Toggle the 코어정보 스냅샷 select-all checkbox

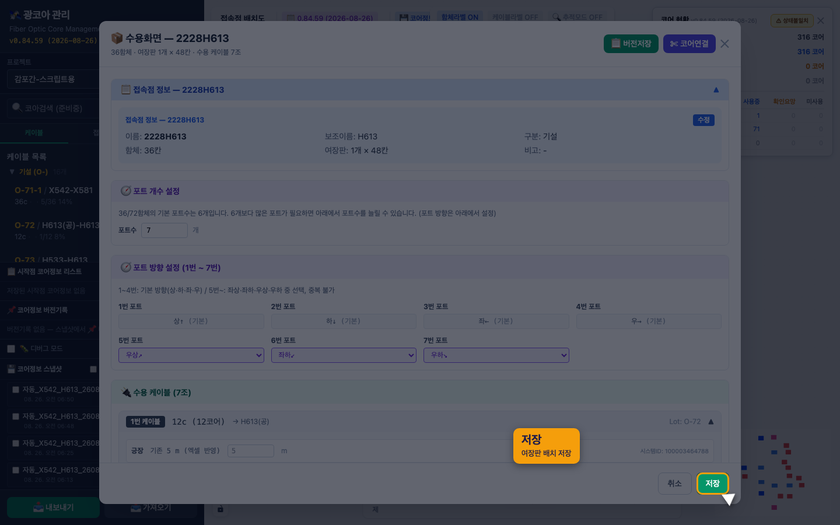pos(93,369)
